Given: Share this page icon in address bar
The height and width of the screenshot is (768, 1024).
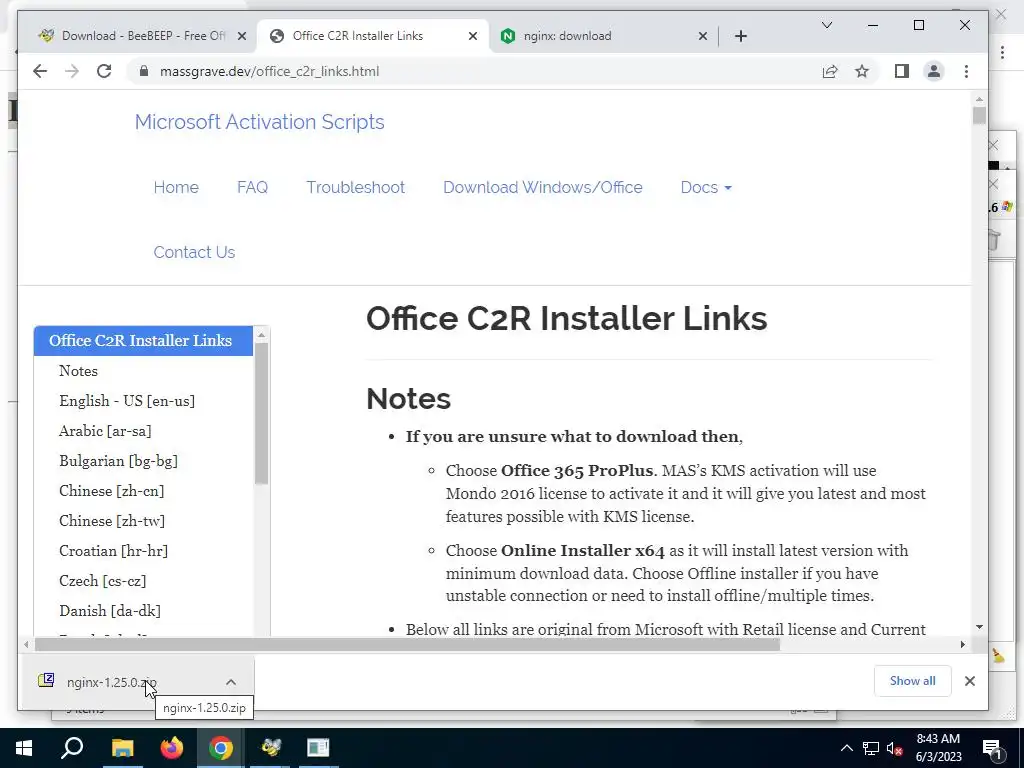Looking at the screenshot, I should coord(830,71).
